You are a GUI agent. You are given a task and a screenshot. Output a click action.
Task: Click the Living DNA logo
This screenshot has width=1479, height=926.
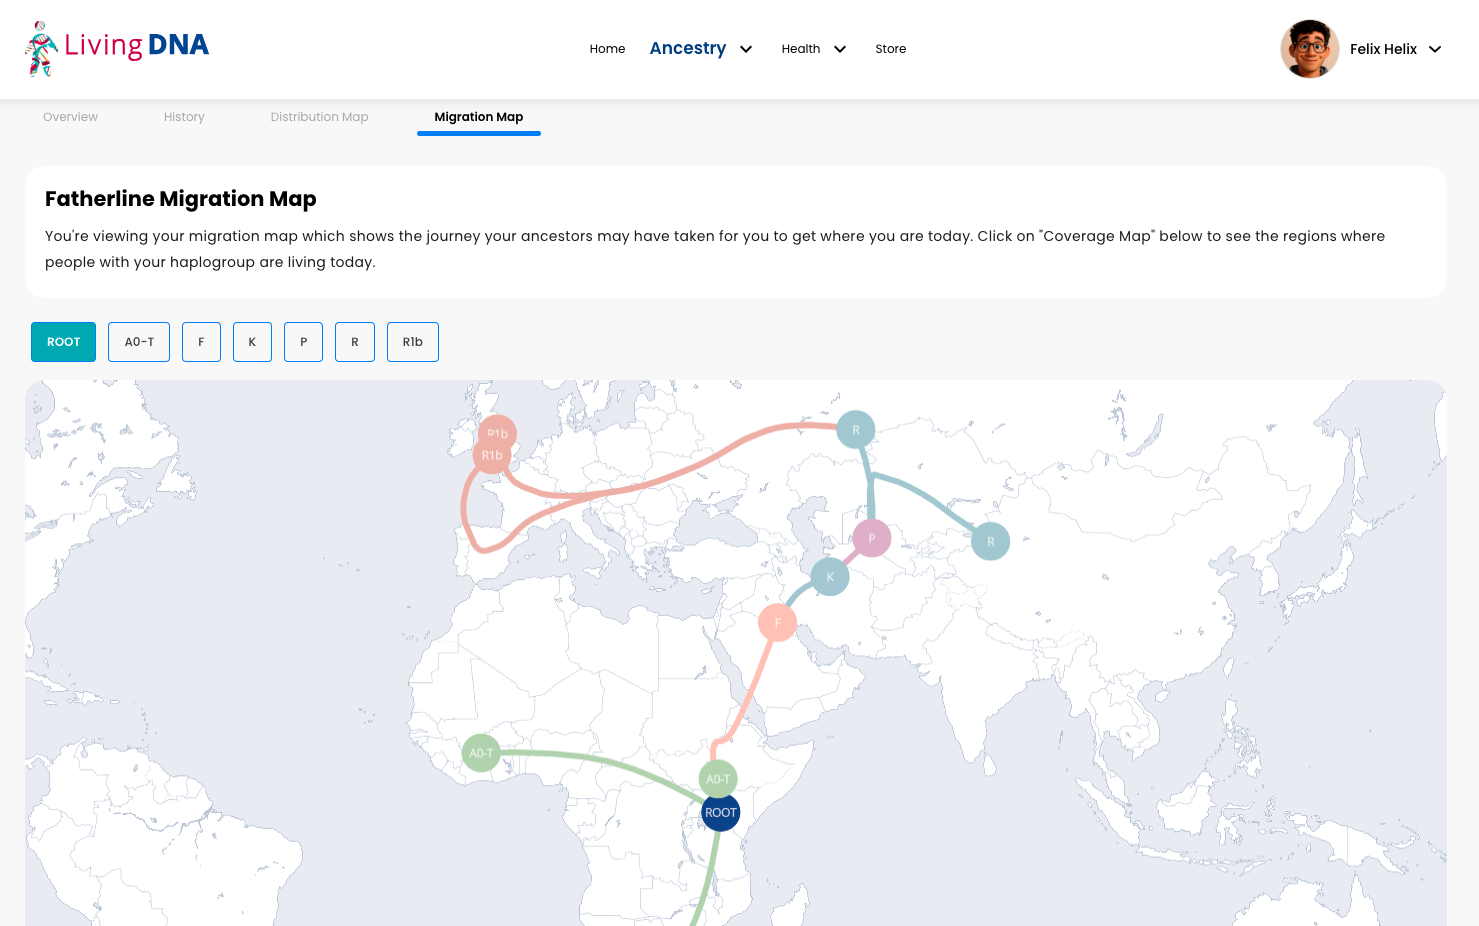point(117,48)
